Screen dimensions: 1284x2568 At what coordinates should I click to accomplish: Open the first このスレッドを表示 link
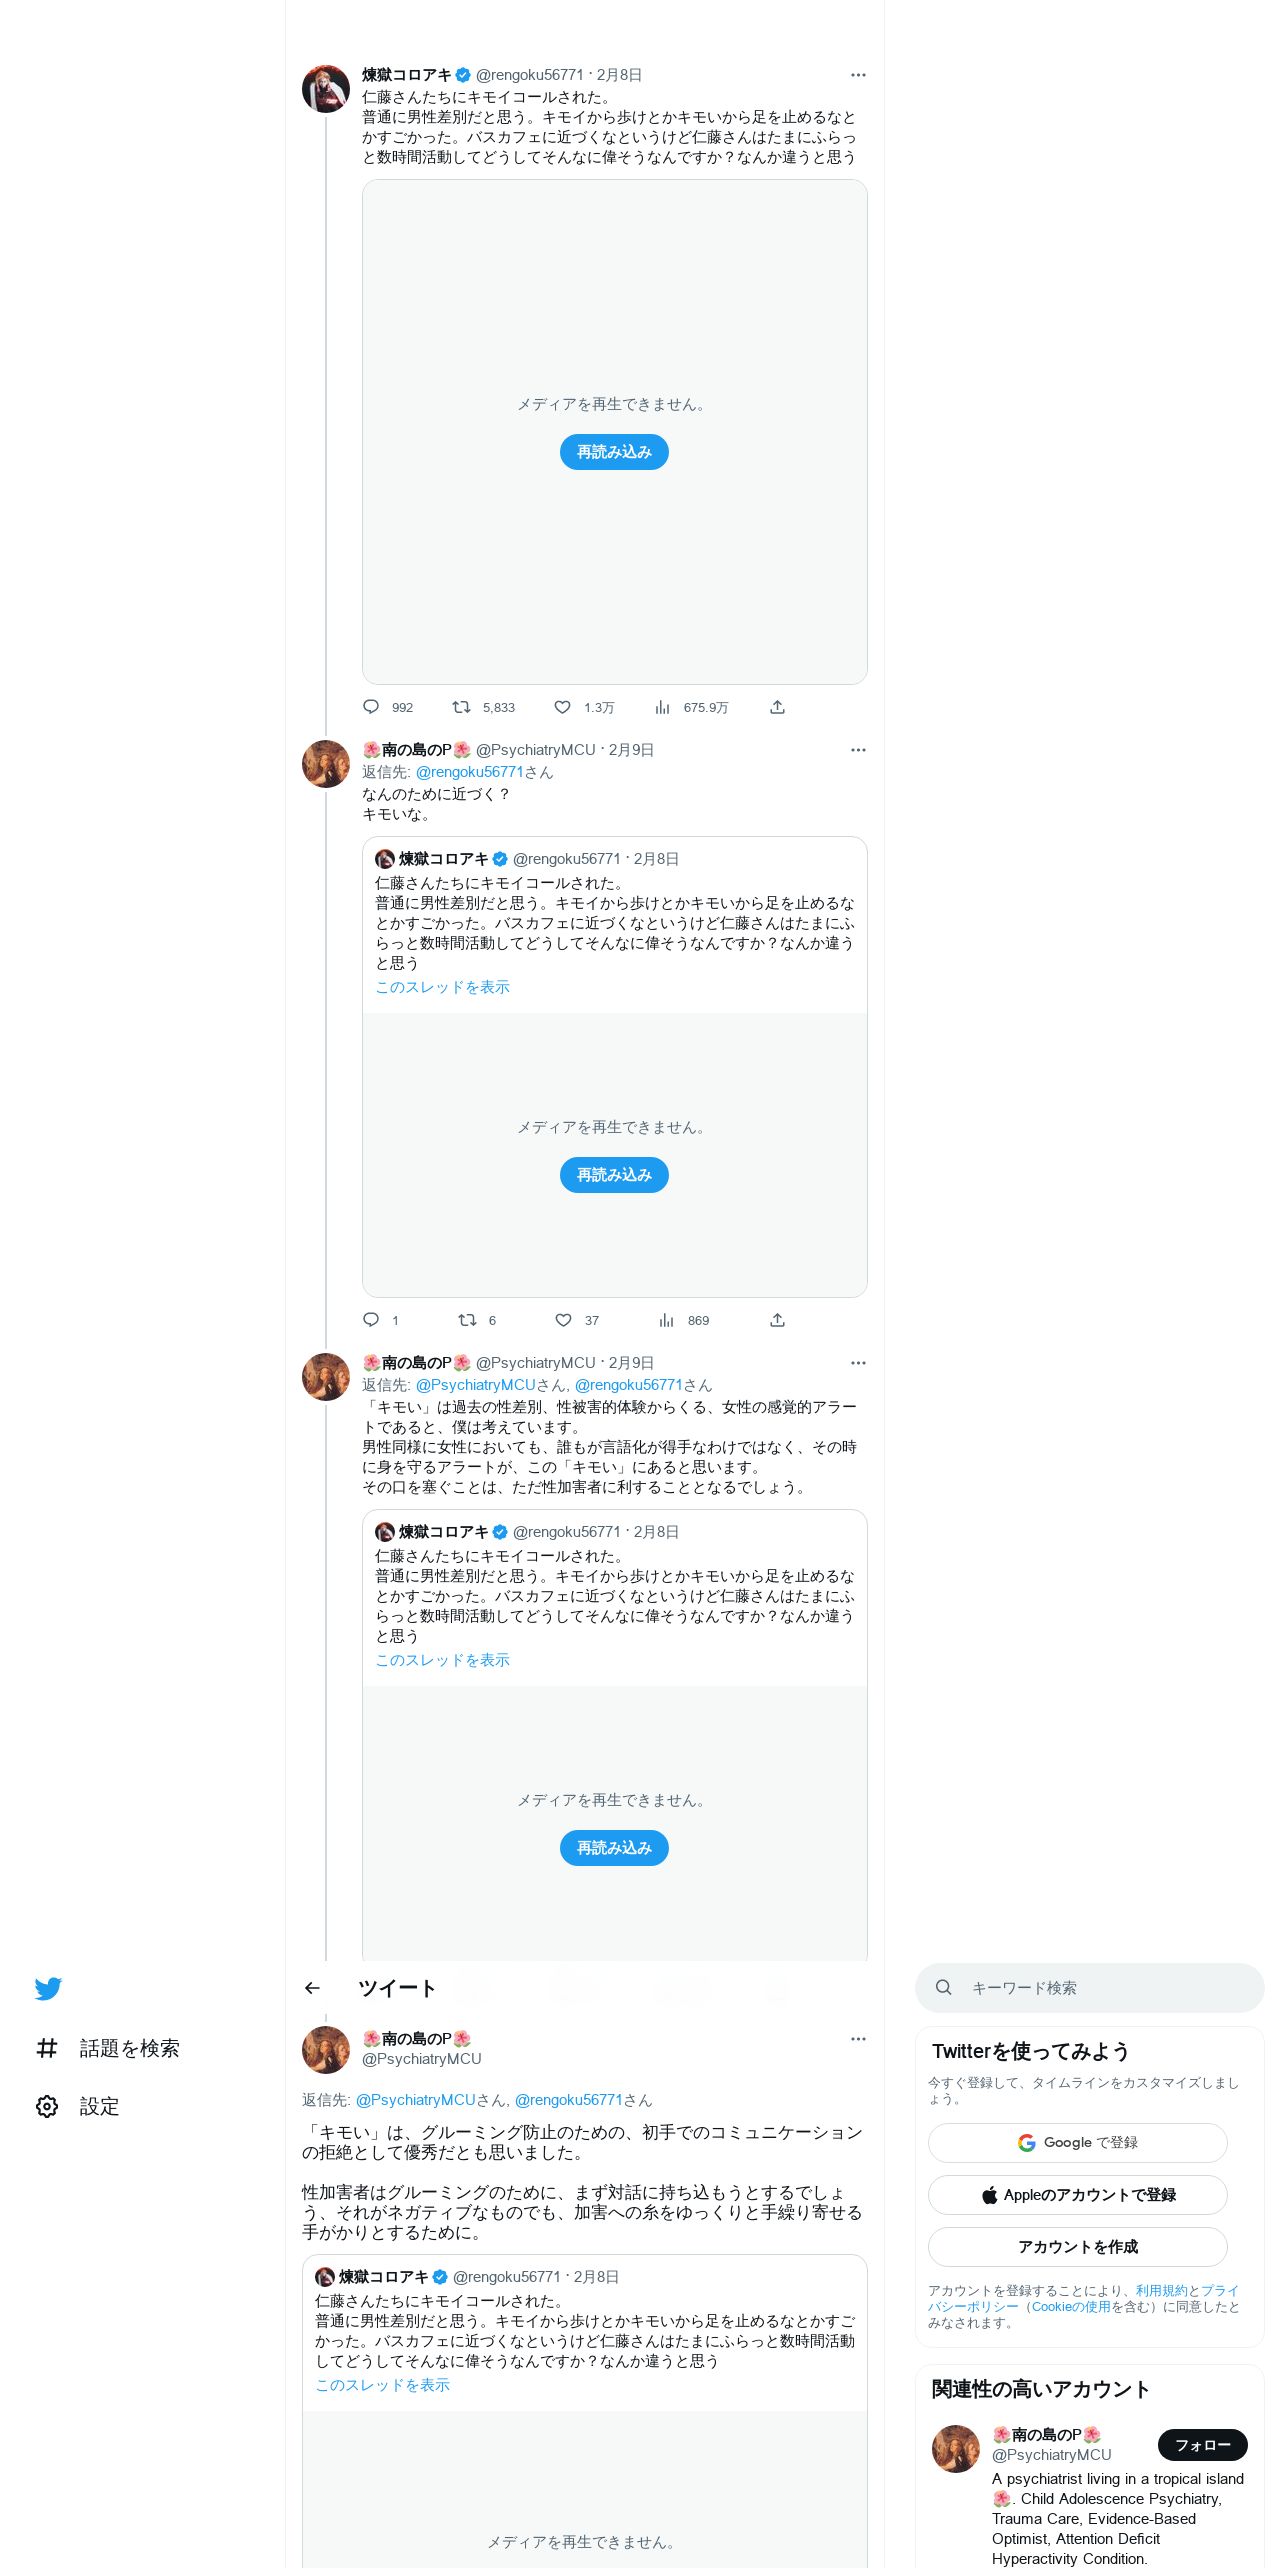click(442, 987)
